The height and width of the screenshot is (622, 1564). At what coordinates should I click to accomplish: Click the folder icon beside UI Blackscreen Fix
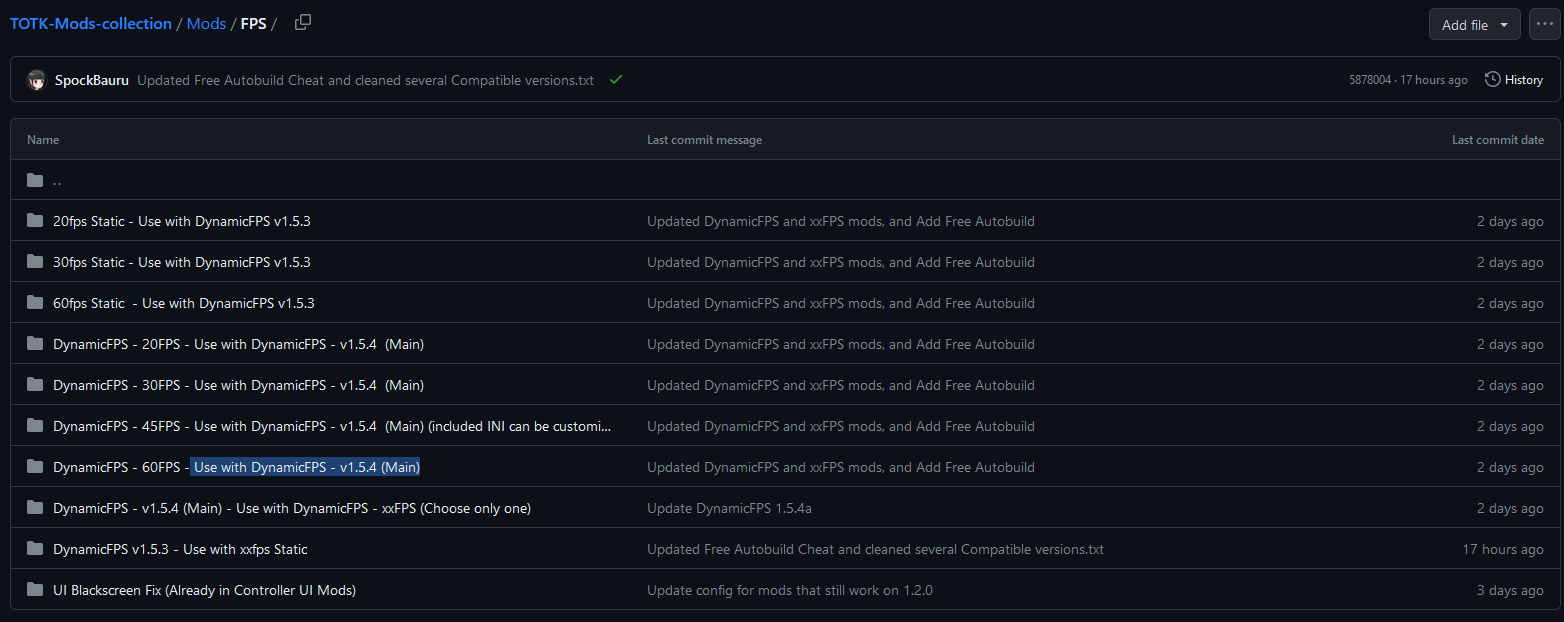[34, 590]
